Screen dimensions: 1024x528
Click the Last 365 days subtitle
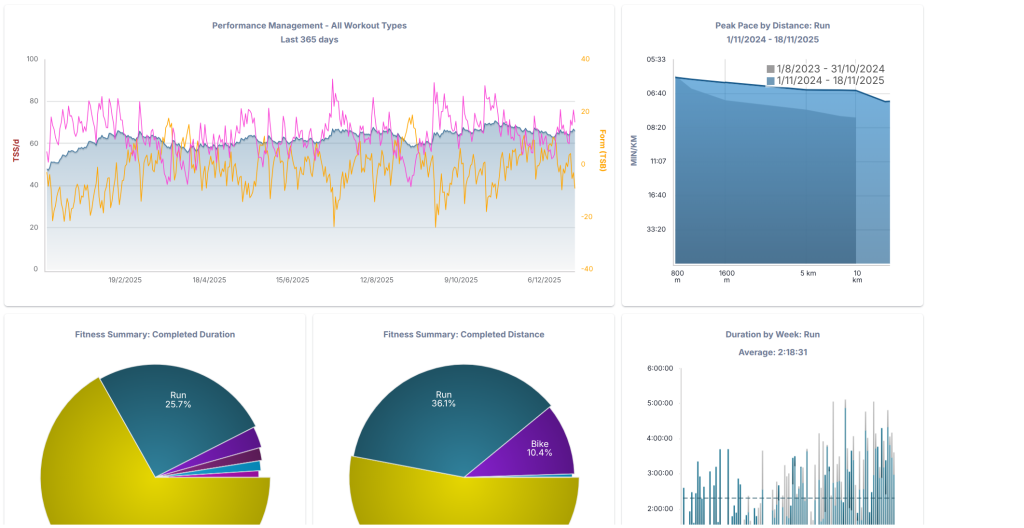point(309,40)
